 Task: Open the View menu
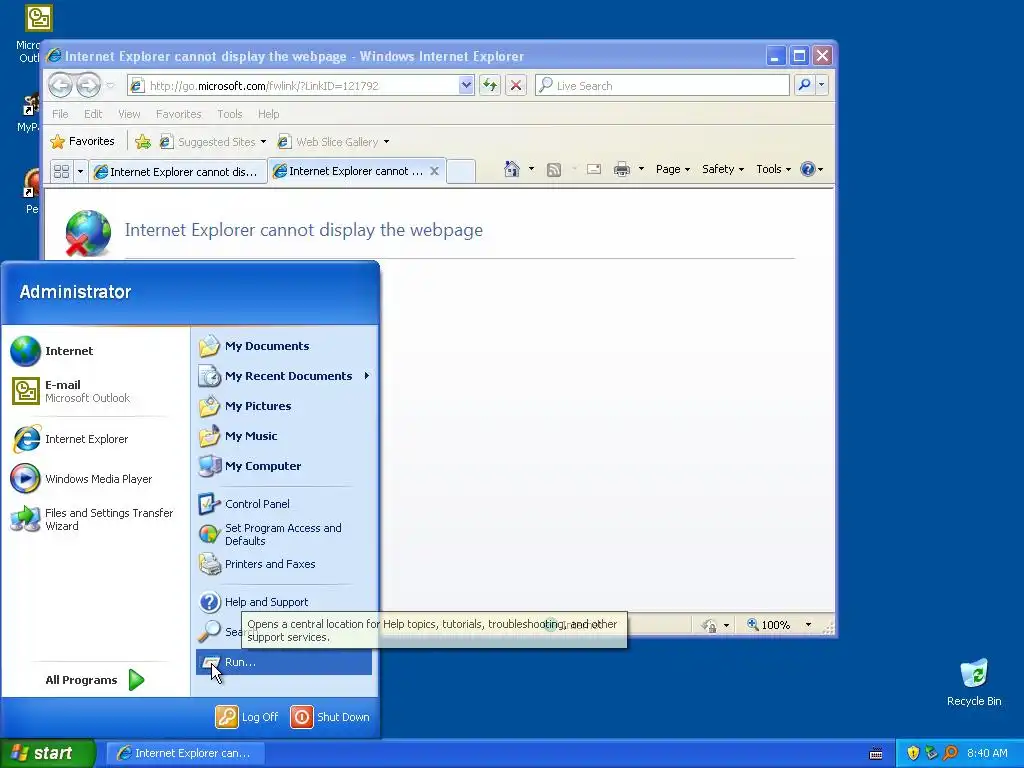129,114
